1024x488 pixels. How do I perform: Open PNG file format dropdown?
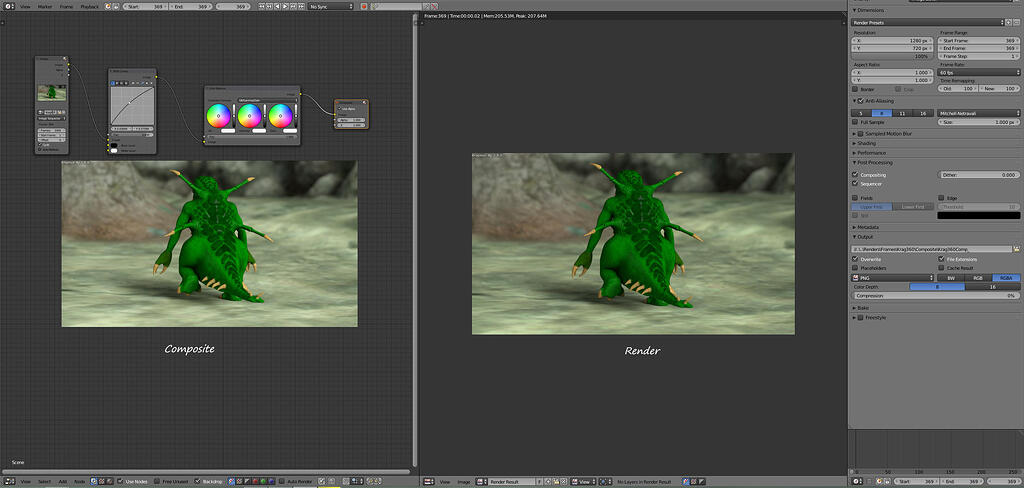893,278
